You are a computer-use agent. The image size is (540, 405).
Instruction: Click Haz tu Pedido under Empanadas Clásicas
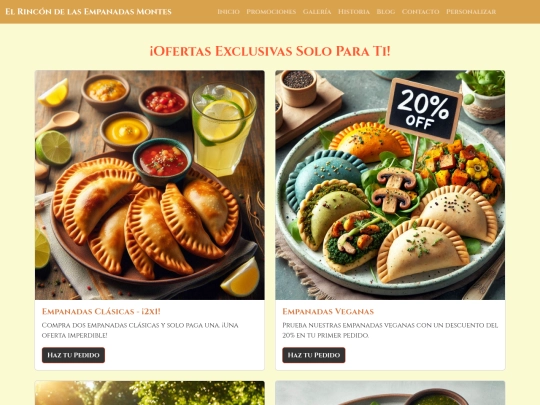pos(73,355)
